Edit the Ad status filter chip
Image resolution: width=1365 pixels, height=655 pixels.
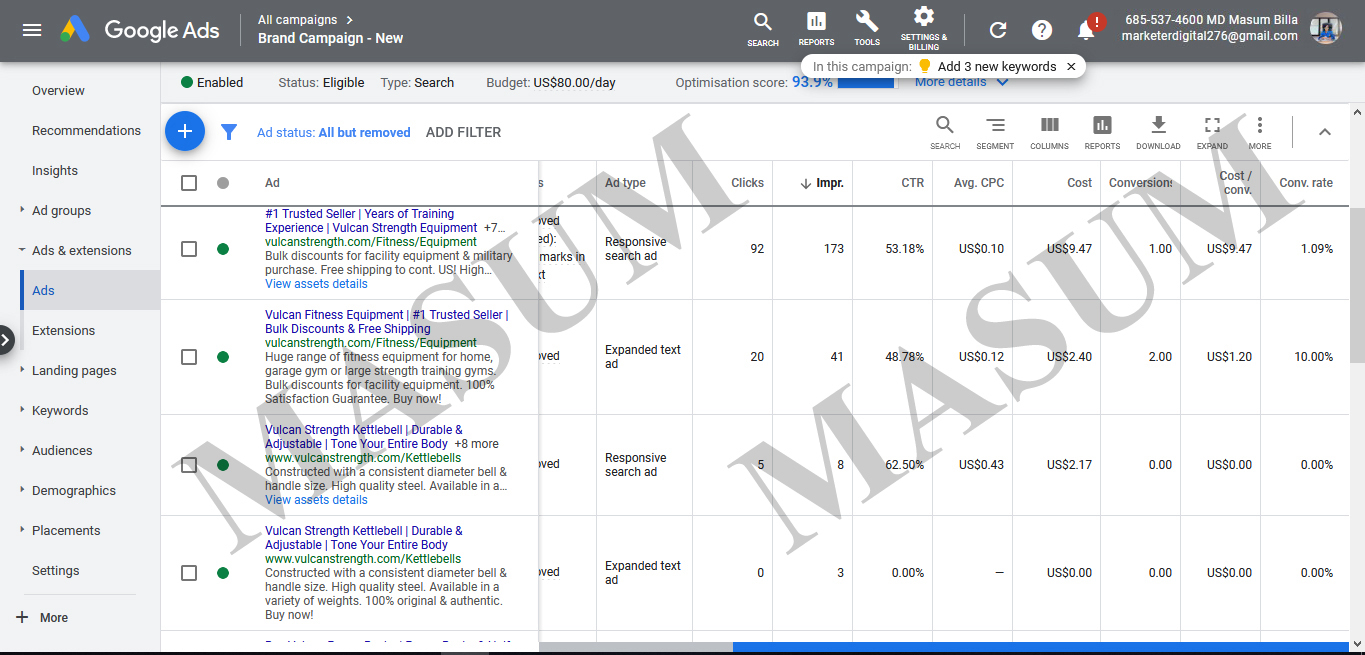tap(334, 132)
